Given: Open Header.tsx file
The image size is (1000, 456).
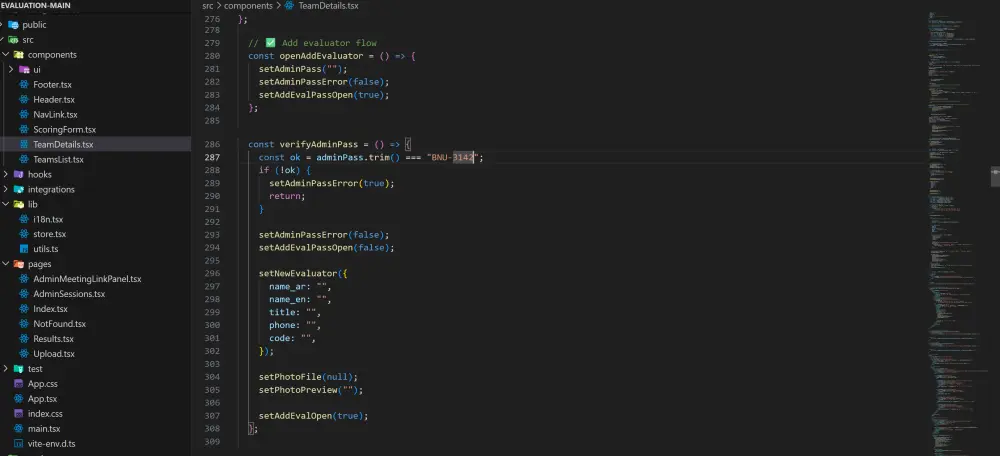Looking at the screenshot, I should click(x=54, y=99).
